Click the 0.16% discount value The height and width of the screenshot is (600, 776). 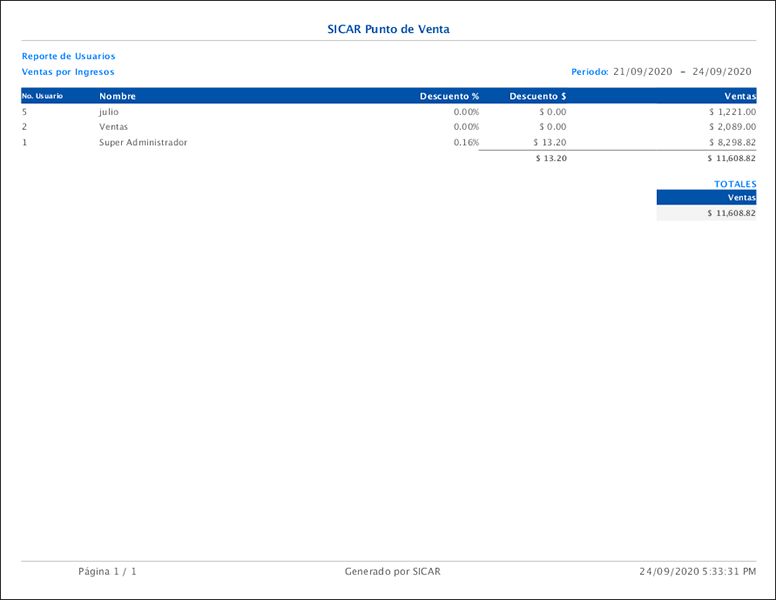[466, 142]
